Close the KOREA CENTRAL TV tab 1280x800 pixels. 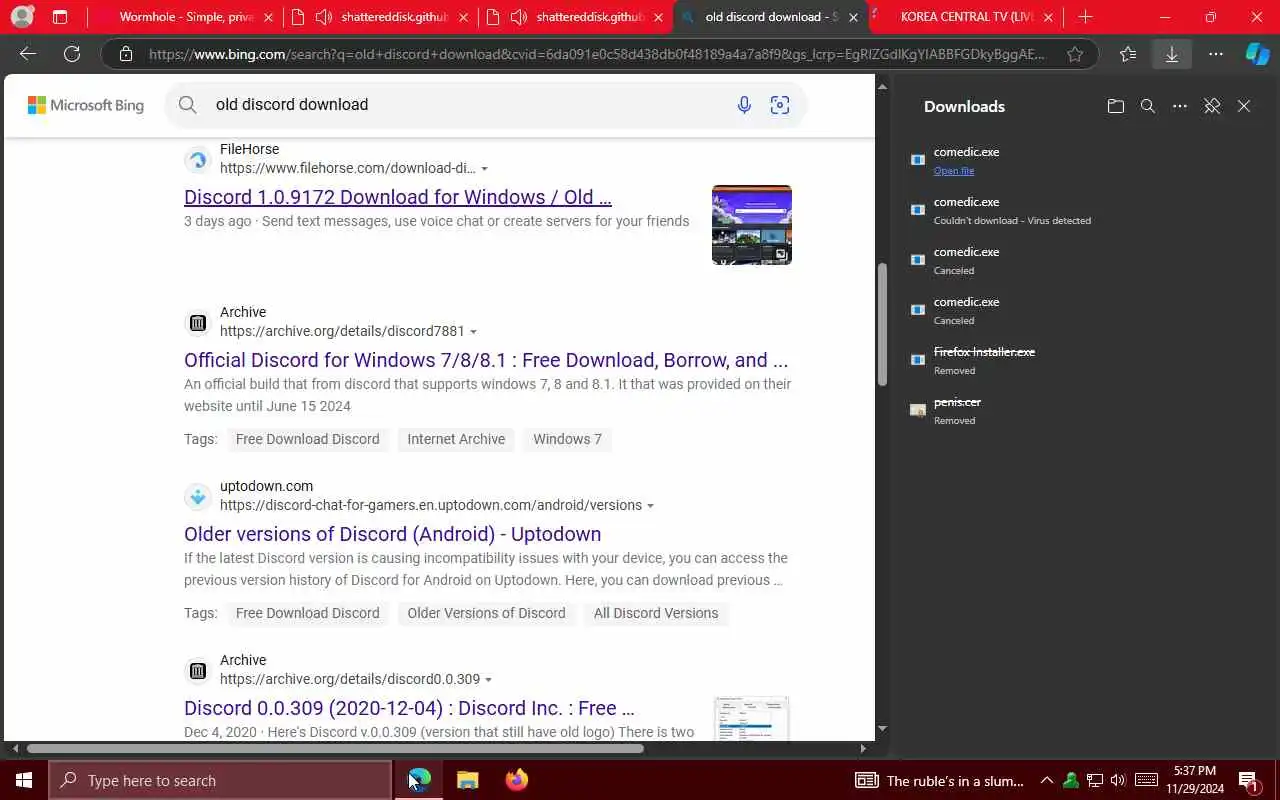[x=1049, y=17]
